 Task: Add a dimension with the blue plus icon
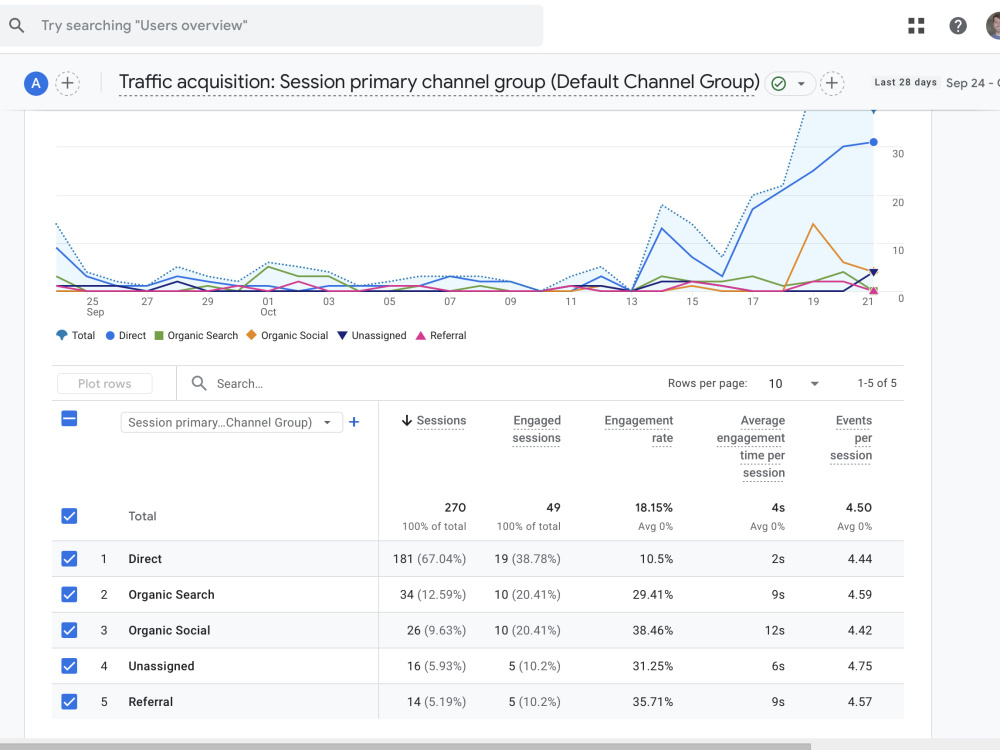(354, 422)
